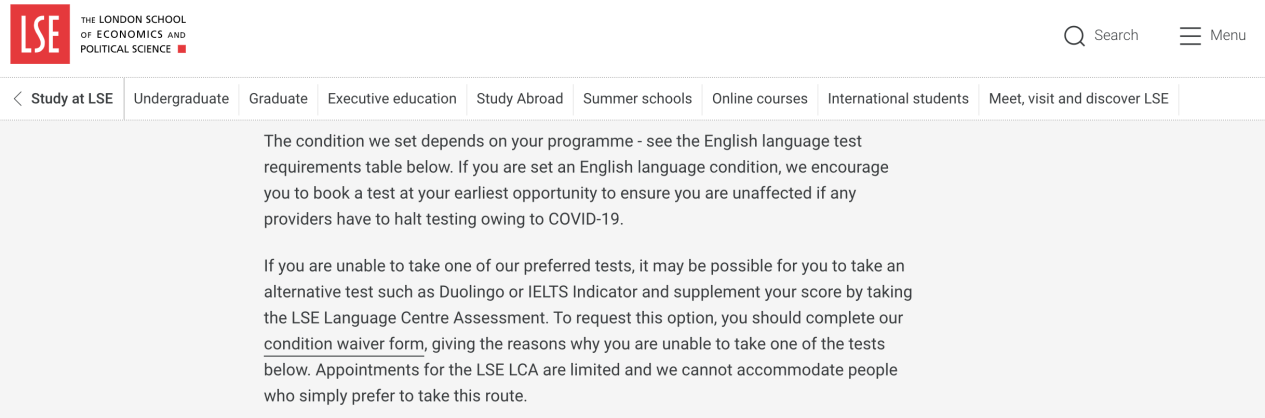
Task: Click the magnifying glass search icon
Action: (1074, 36)
